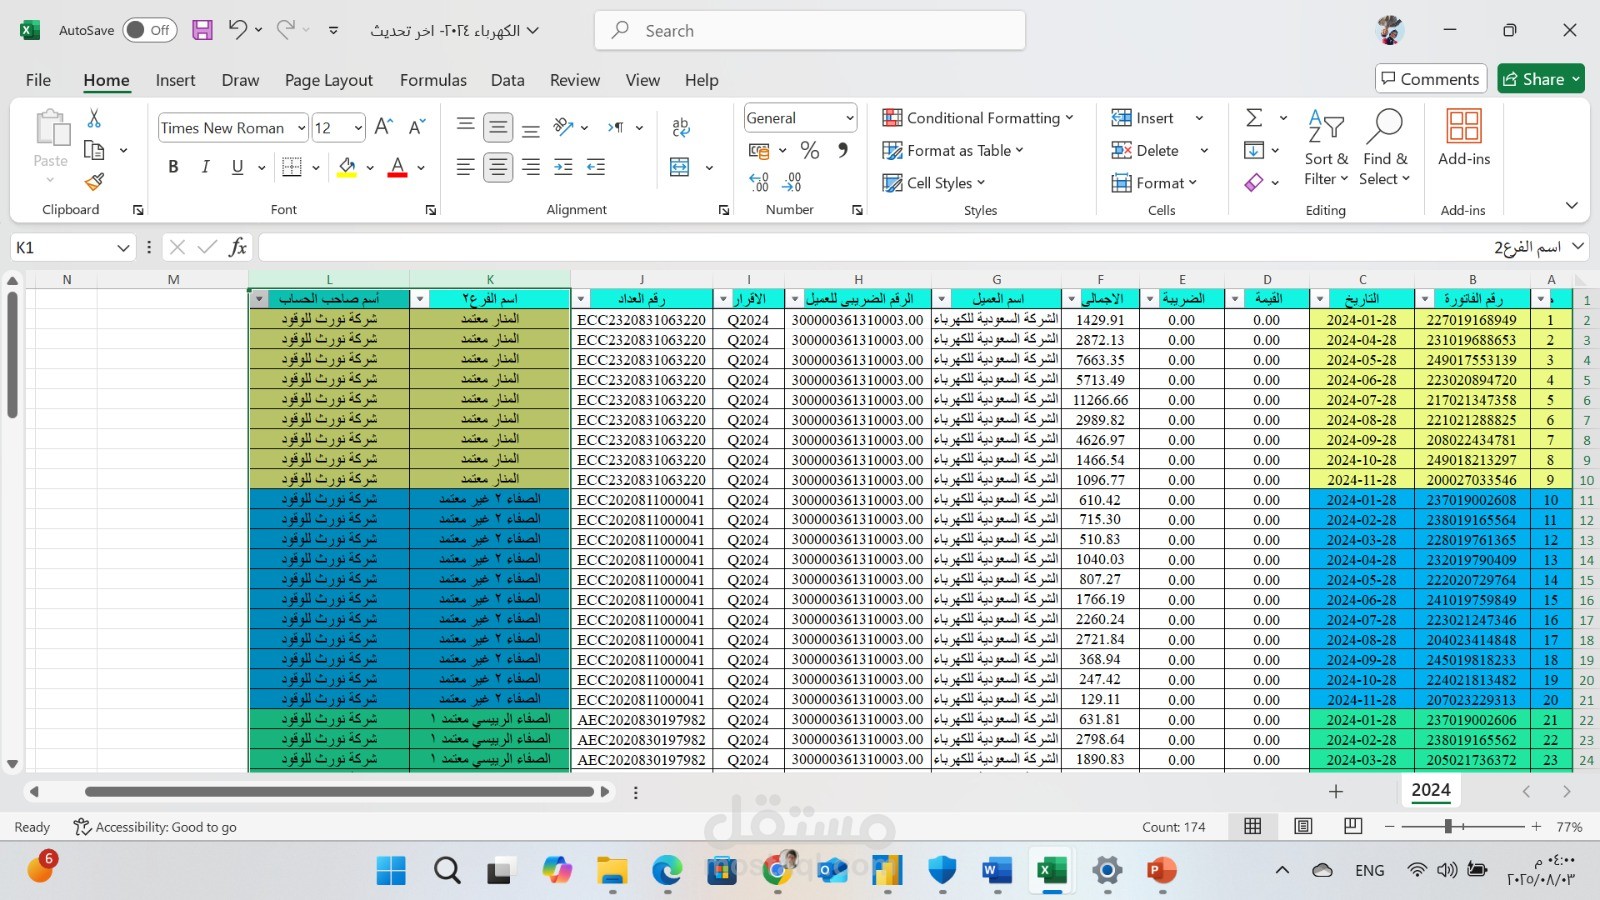Apply italic formatting
The width and height of the screenshot is (1600, 900).
tap(205, 167)
